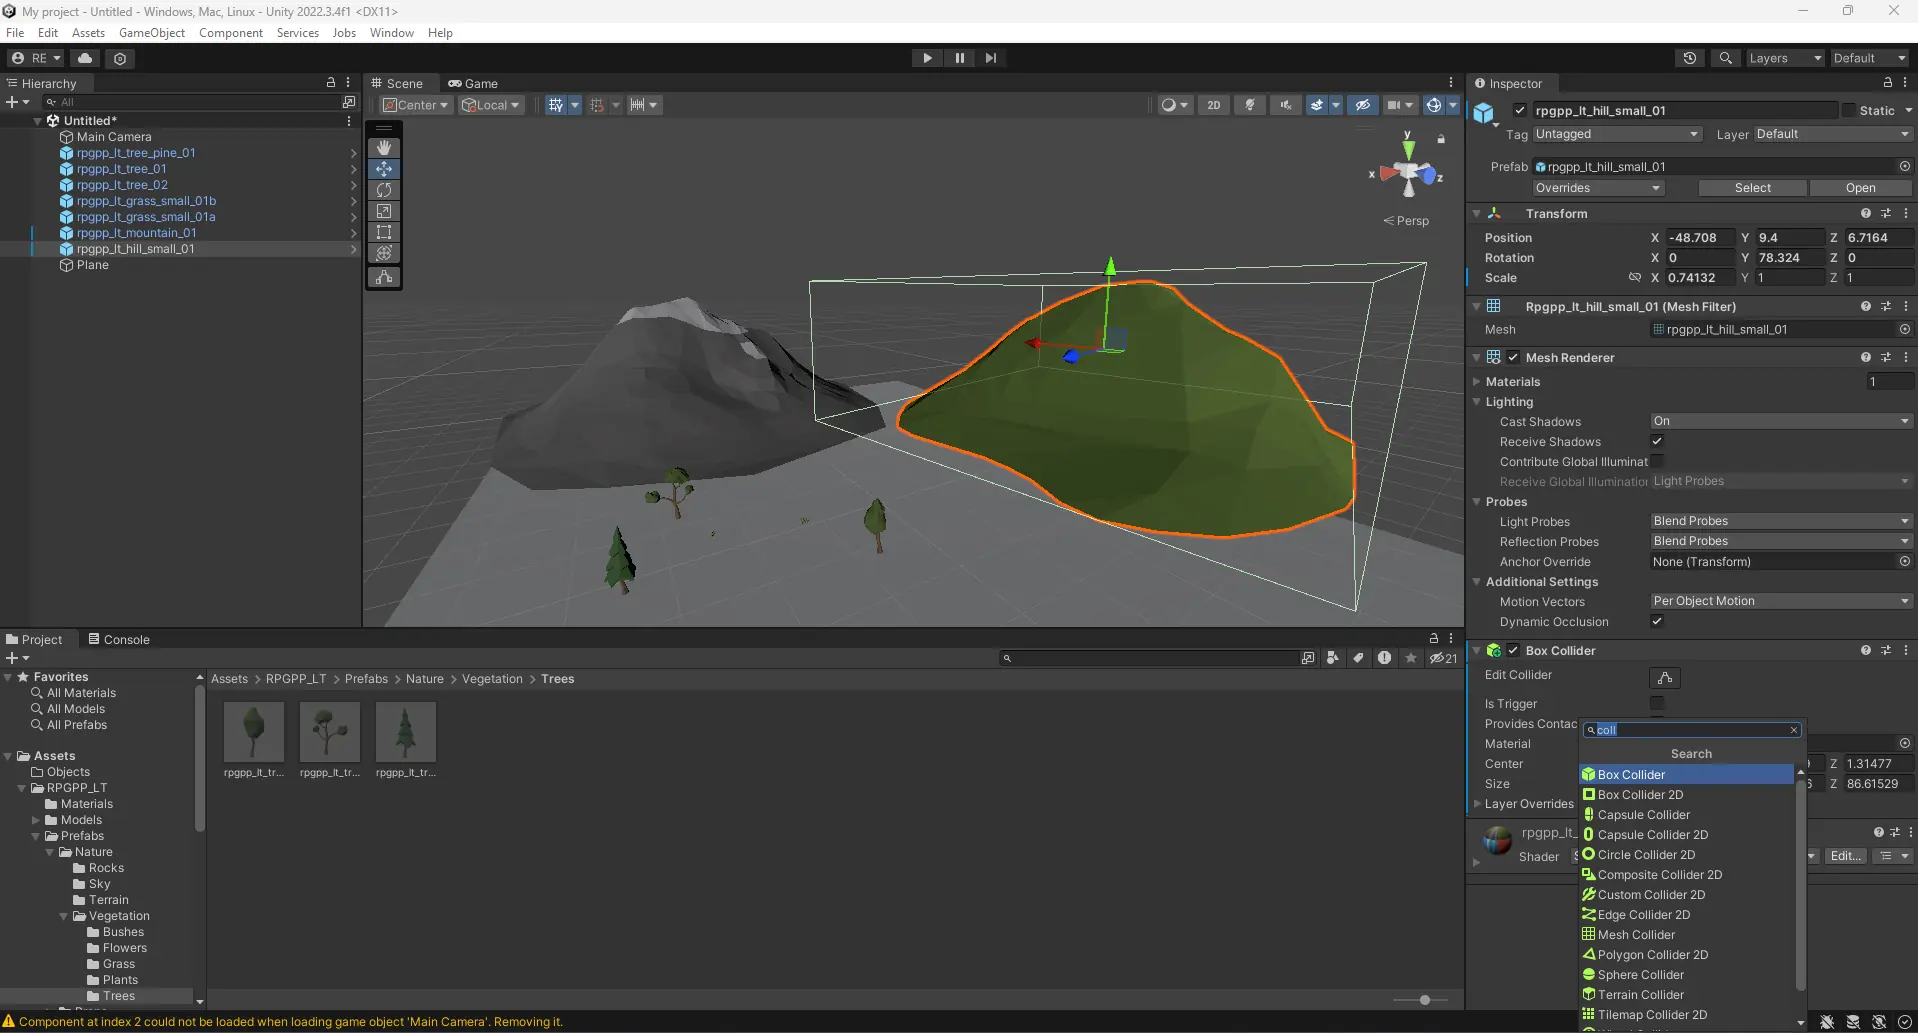This screenshot has width=1918, height=1033.
Task: Select the Rect transform tool
Action: click(x=384, y=232)
